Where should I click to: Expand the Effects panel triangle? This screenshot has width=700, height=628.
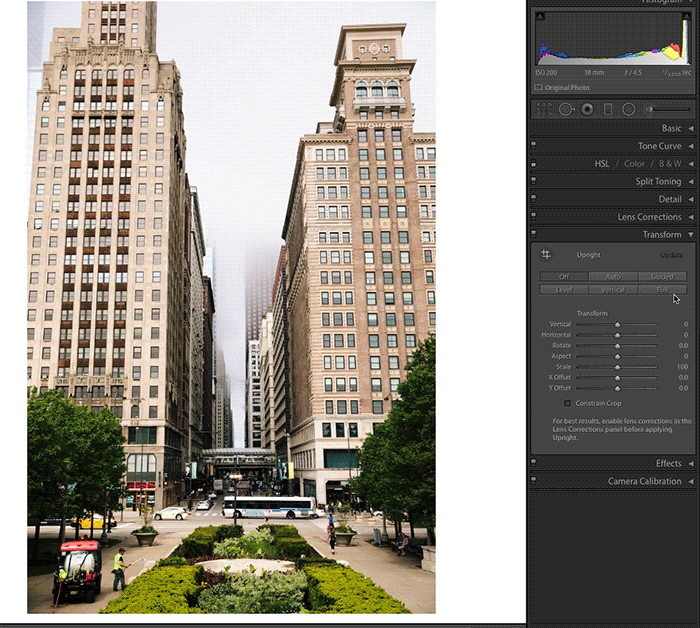pos(691,464)
